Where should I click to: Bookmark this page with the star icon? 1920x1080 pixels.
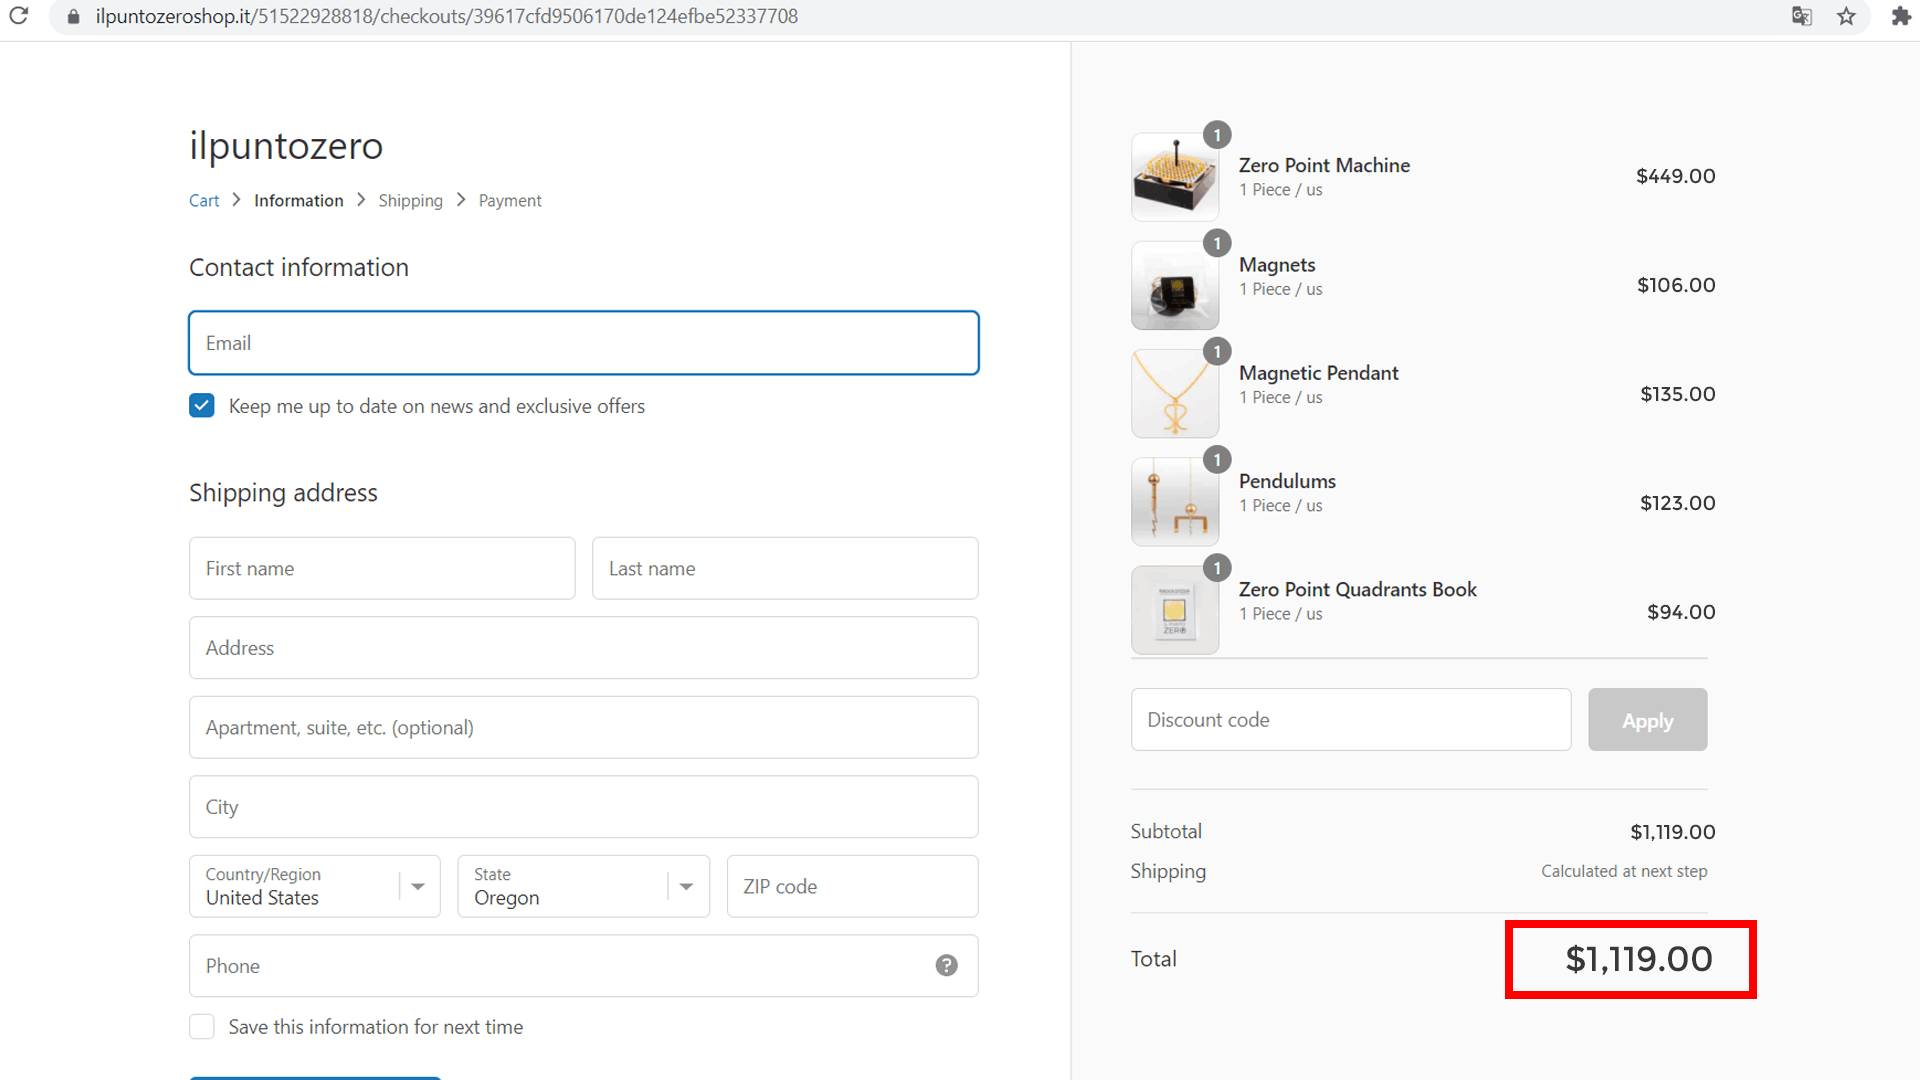pyautogui.click(x=1846, y=16)
